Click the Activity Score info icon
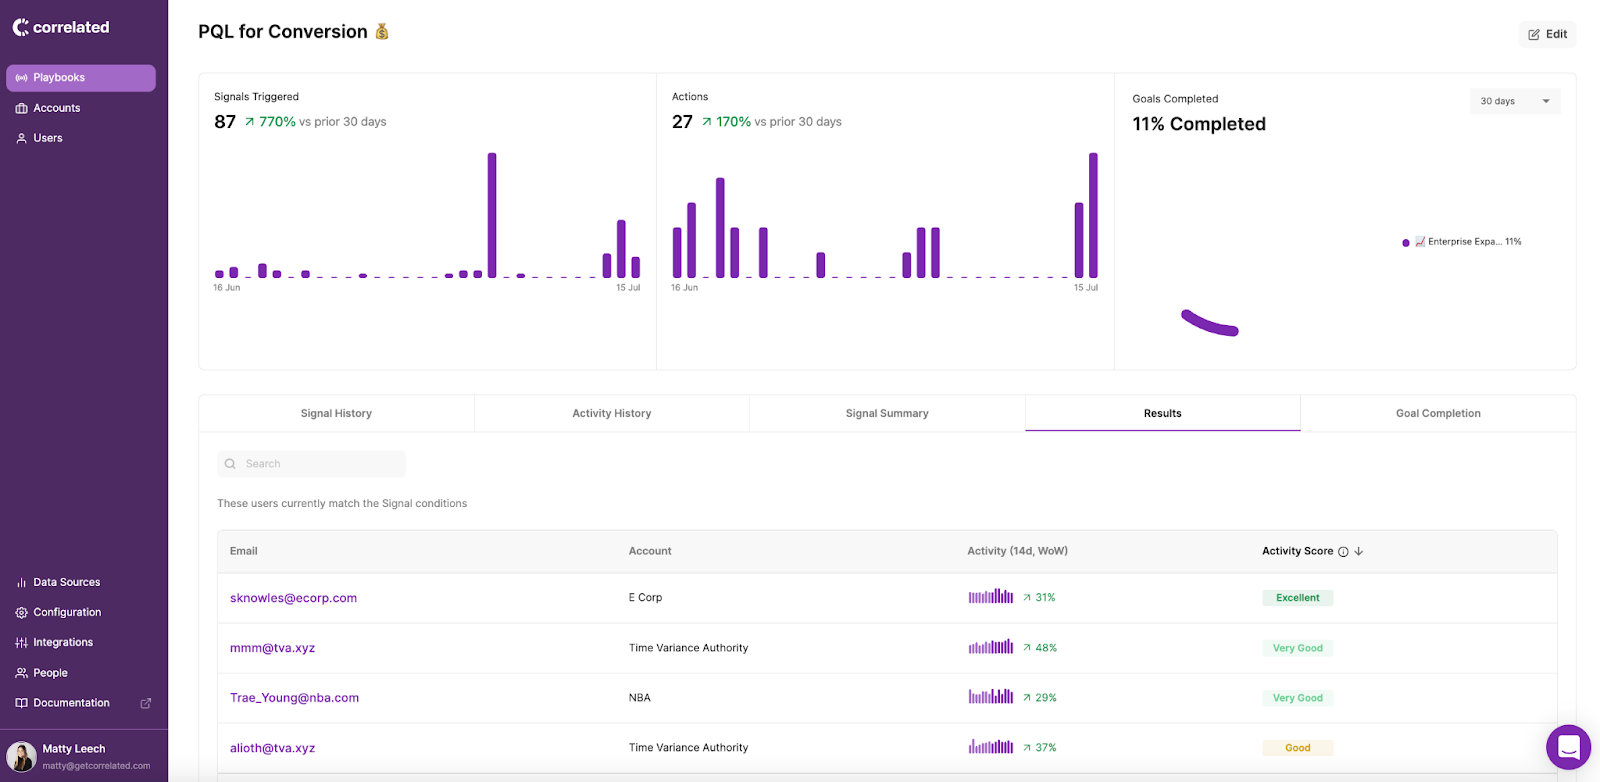The width and height of the screenshot is (1600, 782). point(1343,552)
